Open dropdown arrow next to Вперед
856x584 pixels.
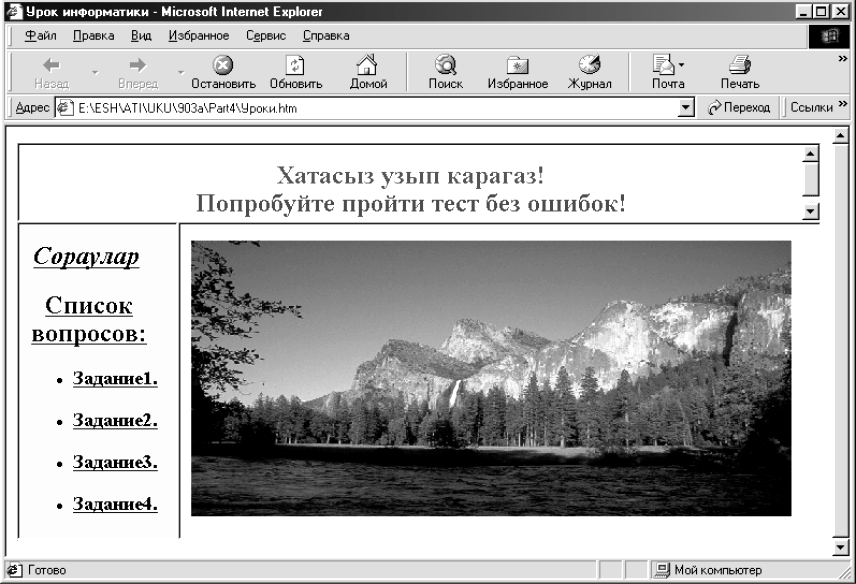[181, 72]
